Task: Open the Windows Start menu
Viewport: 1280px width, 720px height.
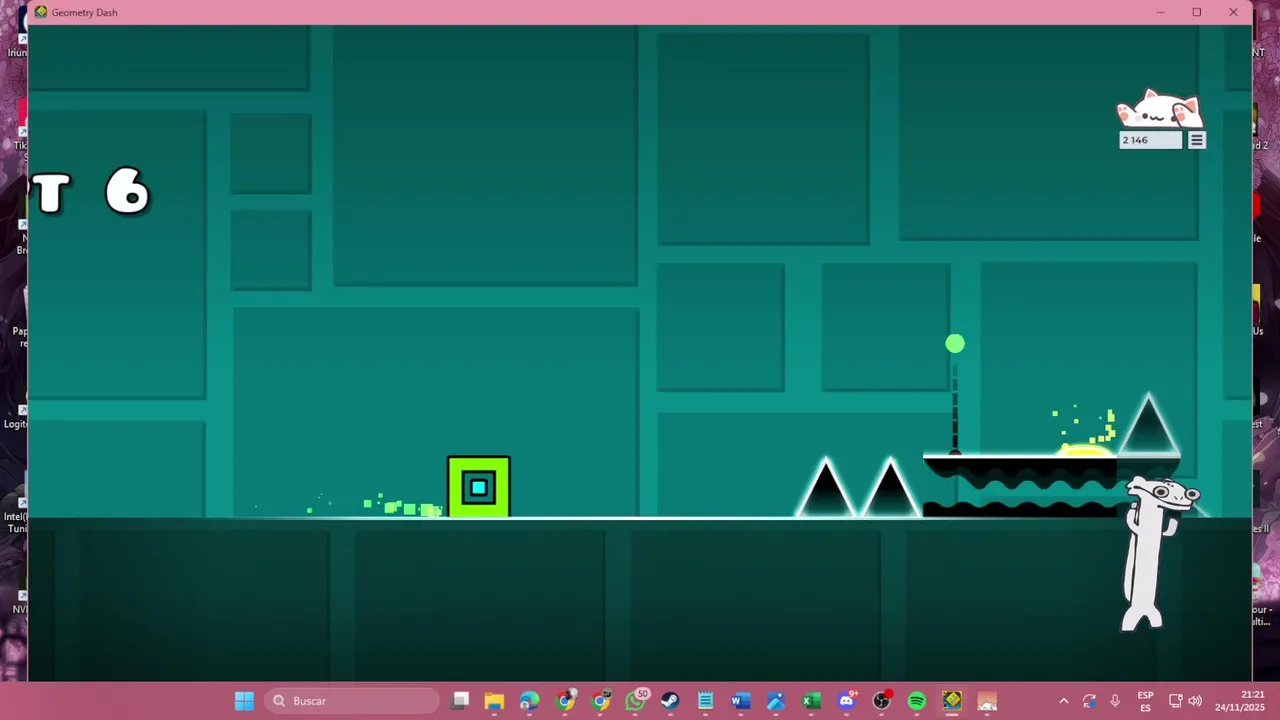Action: click(x=244, y=701)
